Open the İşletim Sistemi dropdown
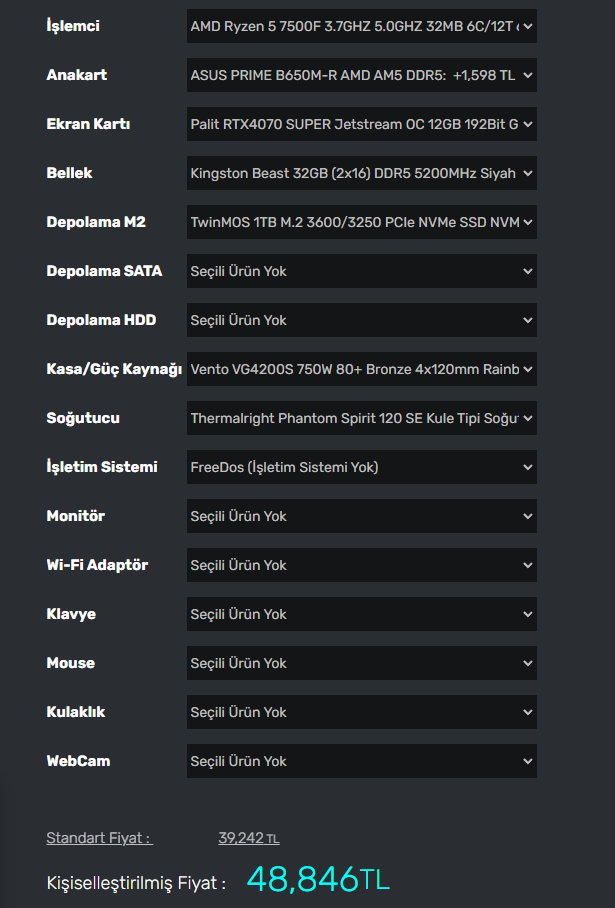This screenshot has height=908, width=615. tap(361, 467)
